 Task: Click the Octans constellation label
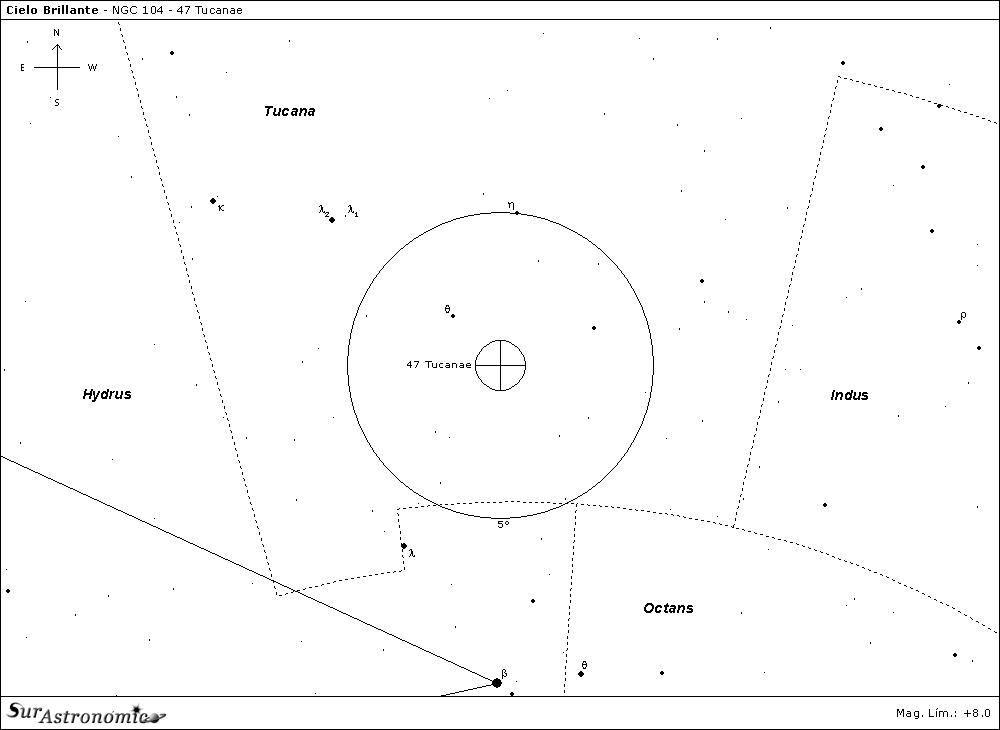tap(668, 608)
